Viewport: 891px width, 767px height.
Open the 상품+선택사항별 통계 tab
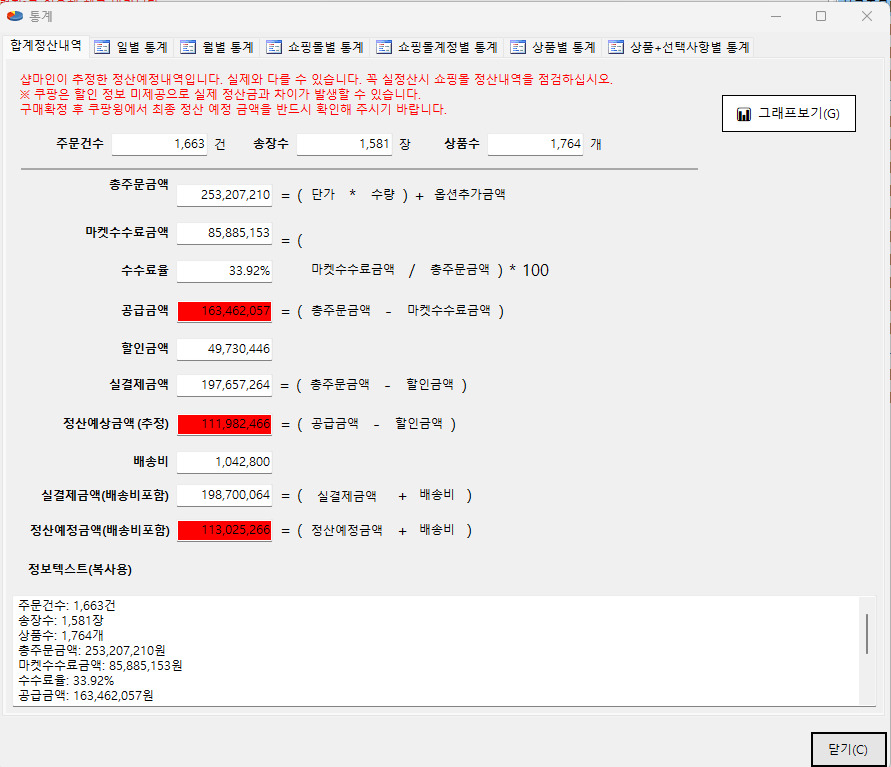coord(678,47)
